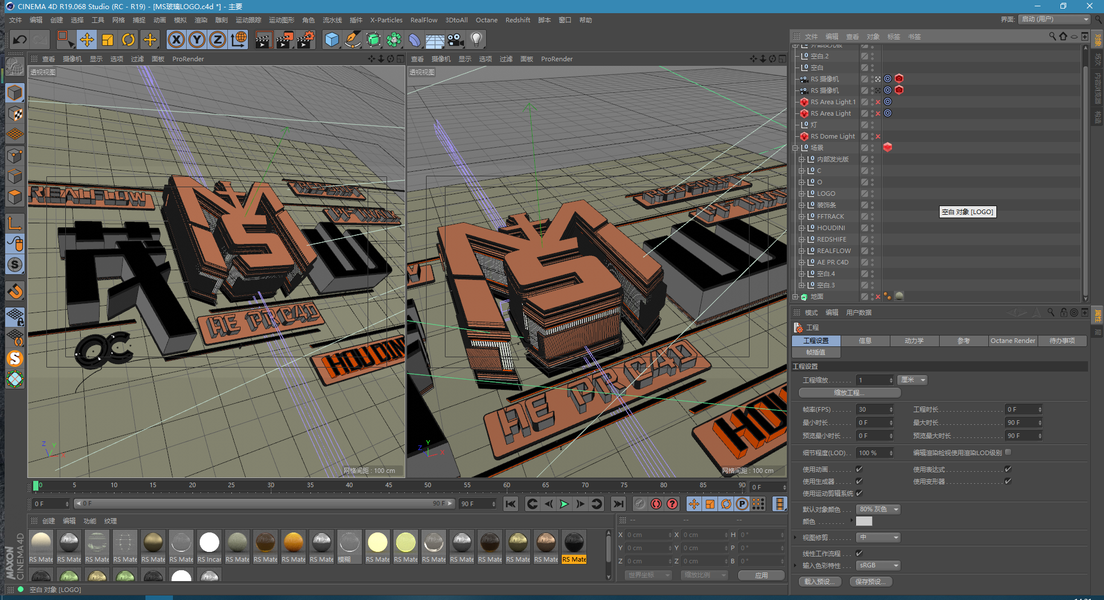Open Edit Render Settings gear clapperboard

click(x=306, y=39)
